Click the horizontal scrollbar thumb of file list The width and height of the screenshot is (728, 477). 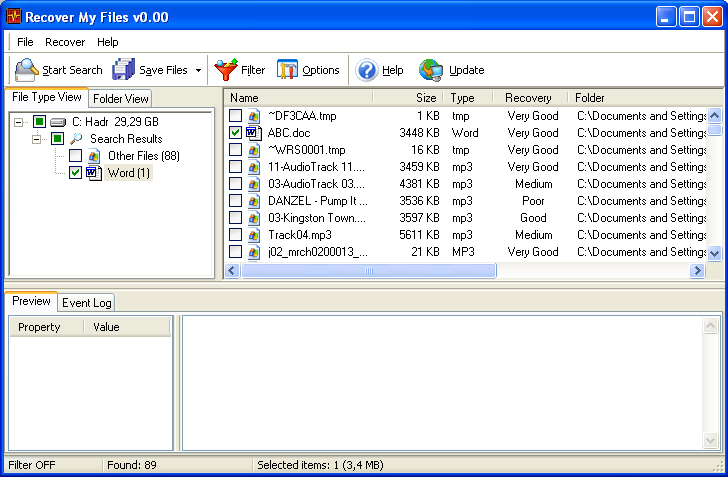tap(369, 270)
